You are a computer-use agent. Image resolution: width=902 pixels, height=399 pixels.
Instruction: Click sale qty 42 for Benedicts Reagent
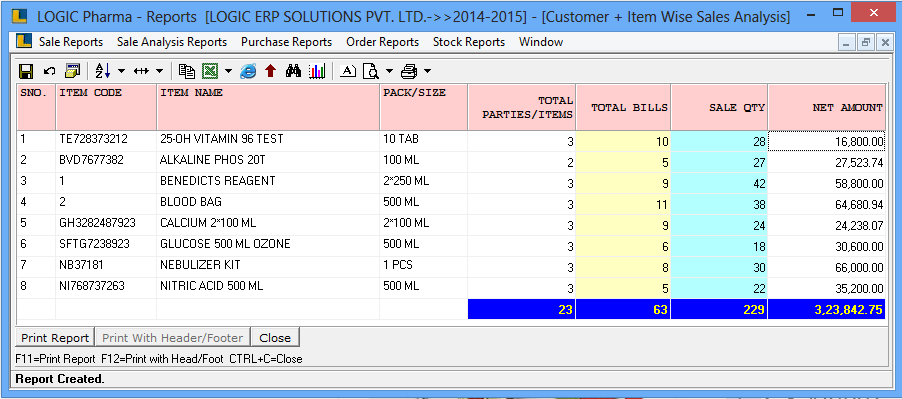(x=719, y=183)
